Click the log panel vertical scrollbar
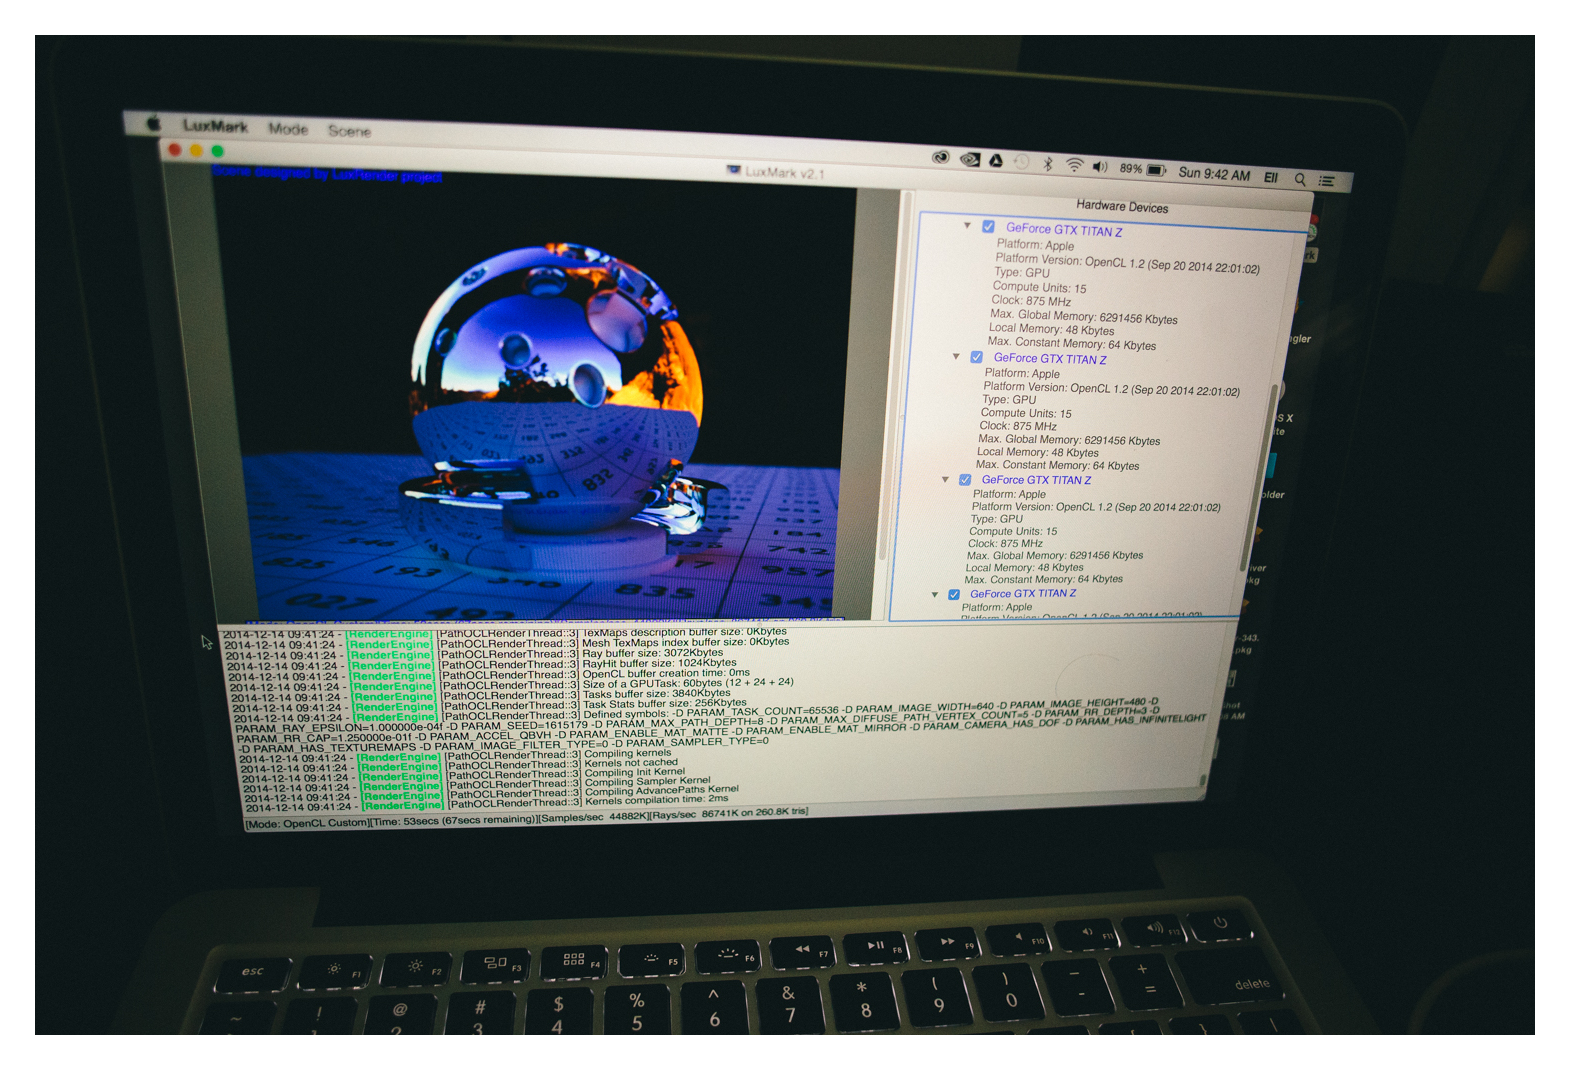The image size is (1570, 1070). pyautogui.click(x=1204, y=780)
